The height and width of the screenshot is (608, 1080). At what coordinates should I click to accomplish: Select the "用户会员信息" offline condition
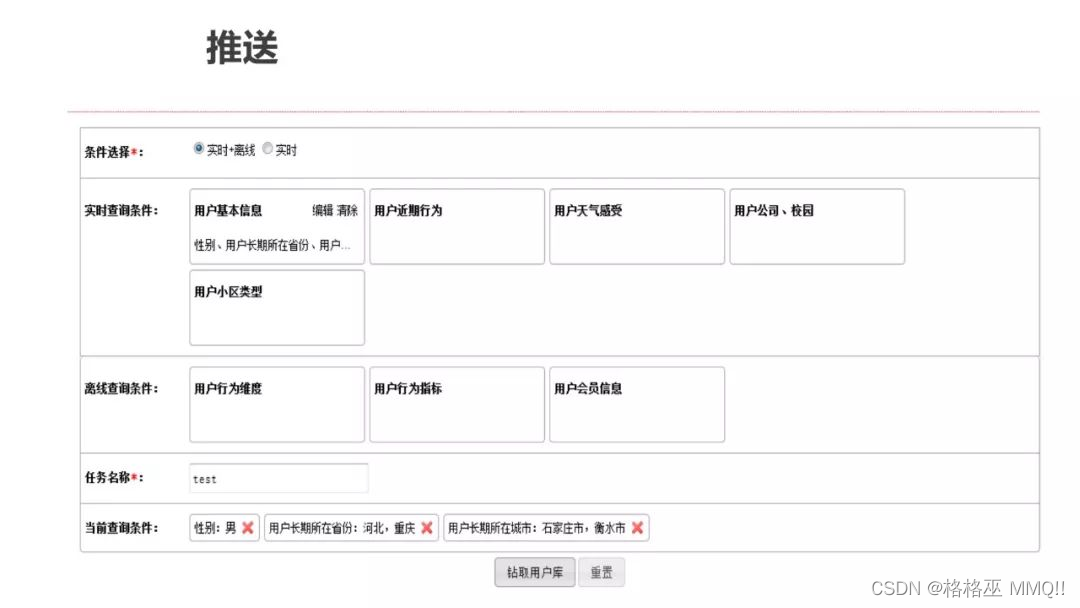tap(637, 404)
